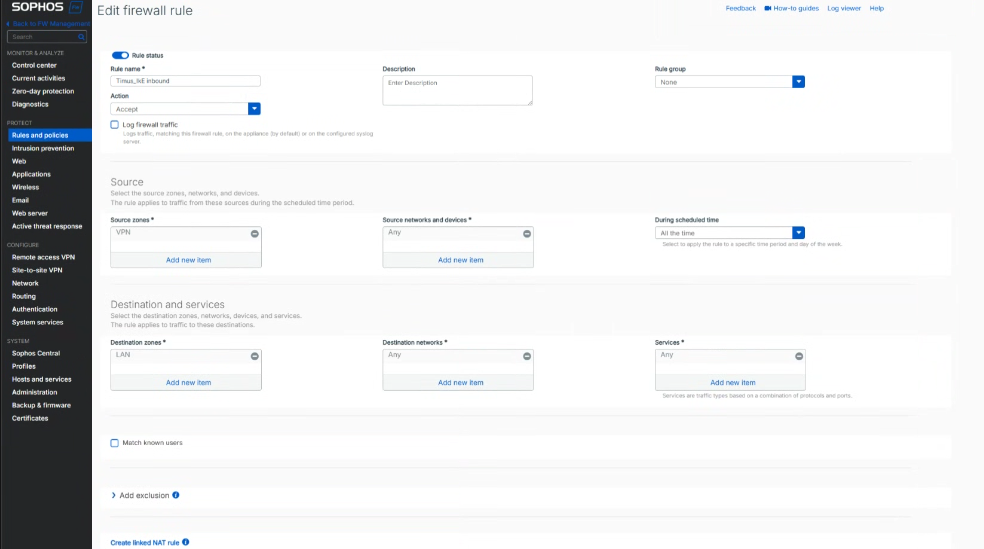Image resolution: width=984 pixels, height=549 pixels.
Task: Remove Any from services list
Action: [799, 356]
